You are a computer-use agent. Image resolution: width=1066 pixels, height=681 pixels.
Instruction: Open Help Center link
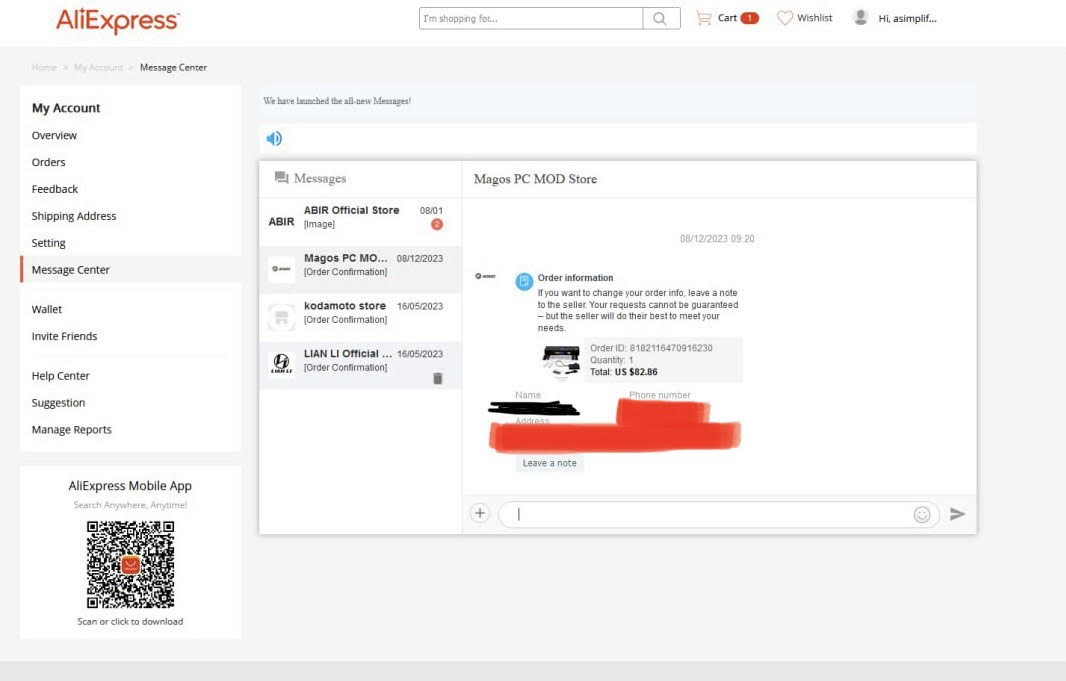click(x=61, y=376)
